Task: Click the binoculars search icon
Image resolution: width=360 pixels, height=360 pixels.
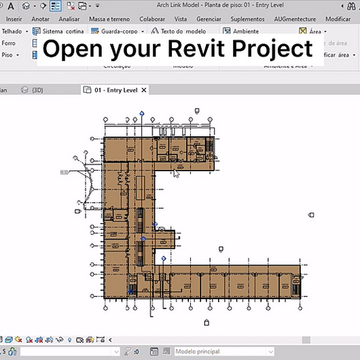Action: coord(351,6)
